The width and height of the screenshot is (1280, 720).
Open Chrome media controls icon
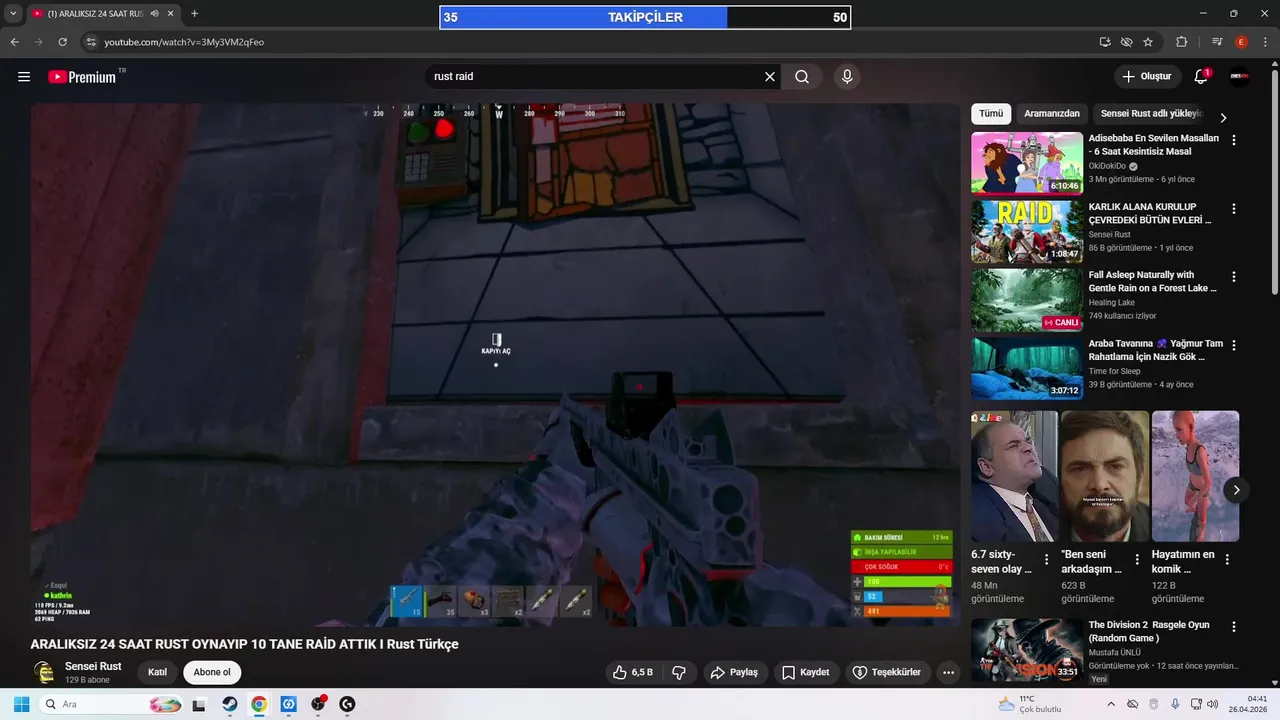click(1217, 42)
